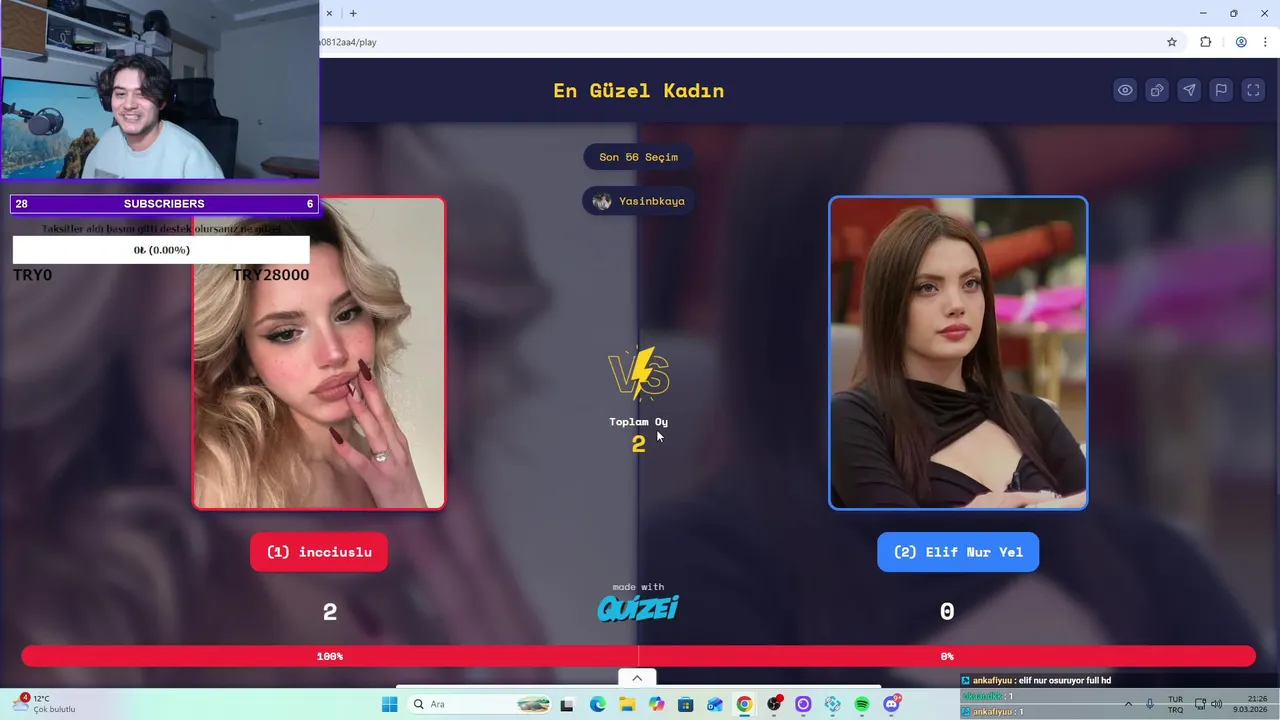Image resolution: width=1280 pixels, height=720 pixels.
Task: Click the taskbar Ara search box
Action: pyautogui.click(x=480, y=704)
